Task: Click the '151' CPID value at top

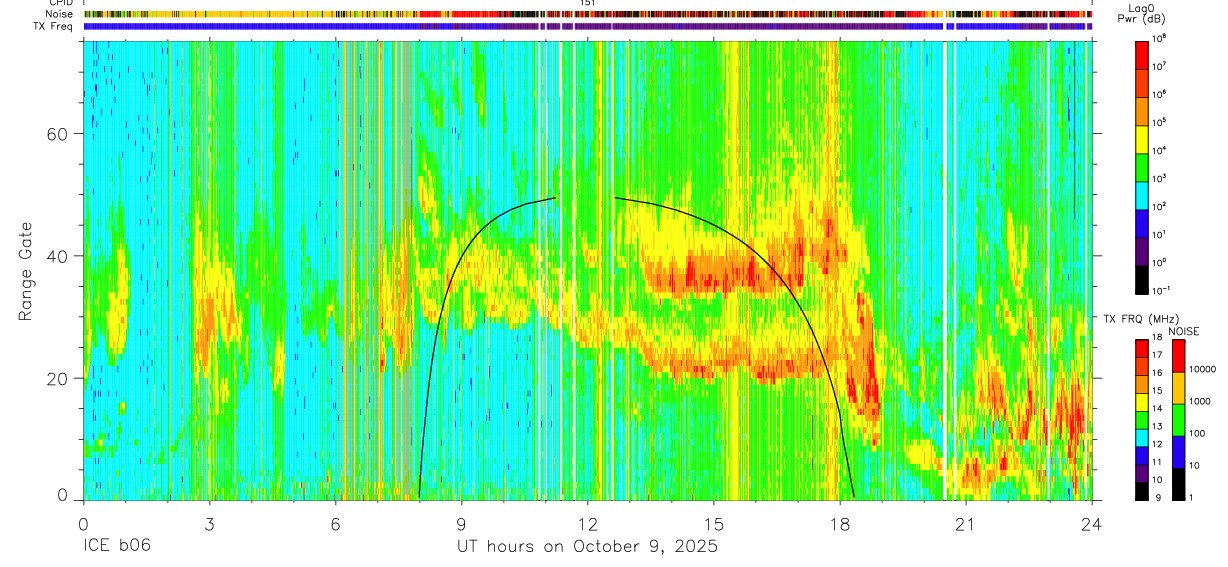Action: [588, 4]
